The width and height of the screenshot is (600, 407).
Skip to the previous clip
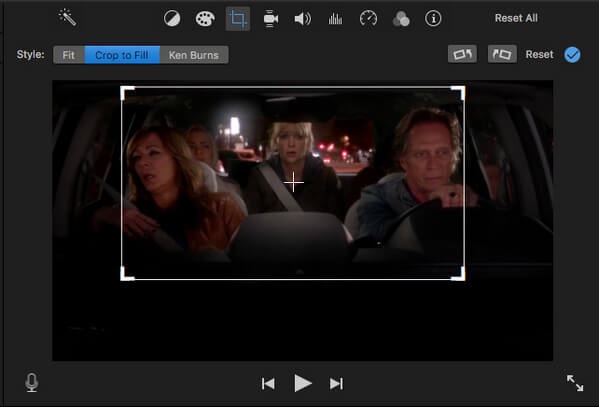[268, 383]
